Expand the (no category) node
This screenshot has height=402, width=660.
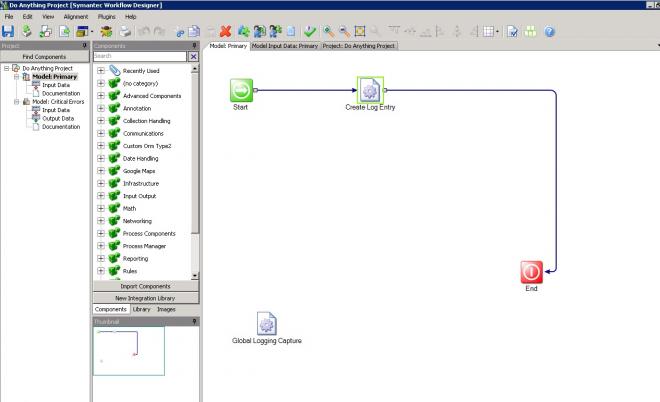(101, 83)
